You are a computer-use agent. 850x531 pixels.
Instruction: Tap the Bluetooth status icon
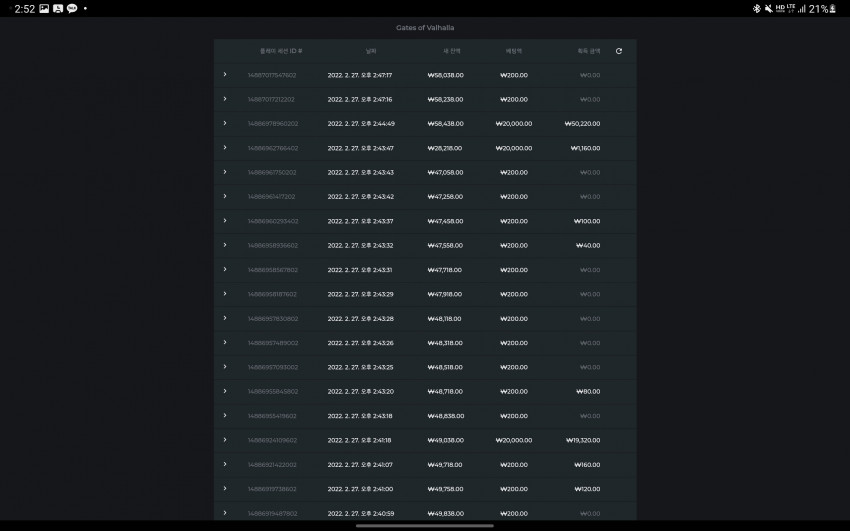click(757, 8)
